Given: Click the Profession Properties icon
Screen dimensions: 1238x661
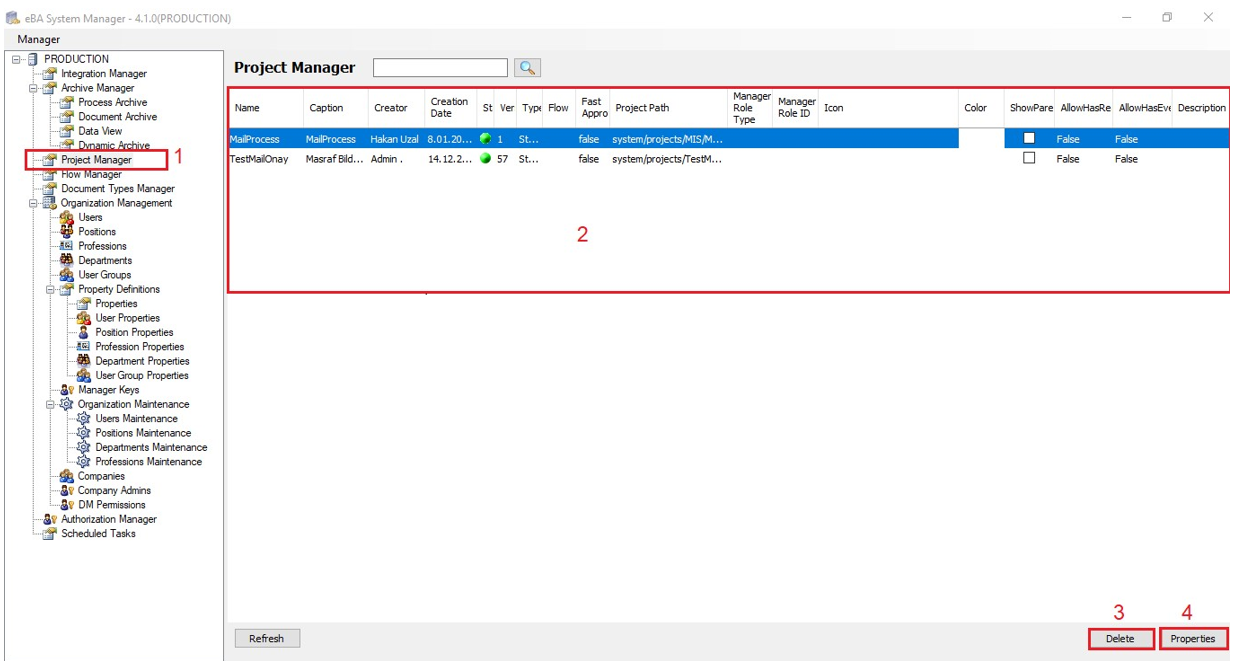Looking at the screenshot, I should click(84, 347).
